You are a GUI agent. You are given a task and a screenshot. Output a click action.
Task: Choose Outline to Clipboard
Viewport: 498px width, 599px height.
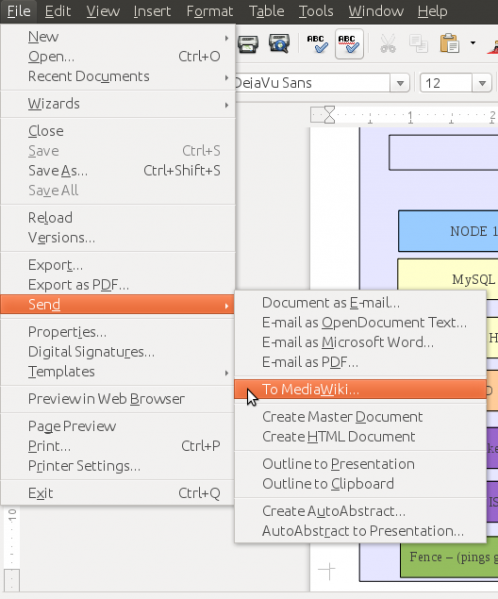361,484
